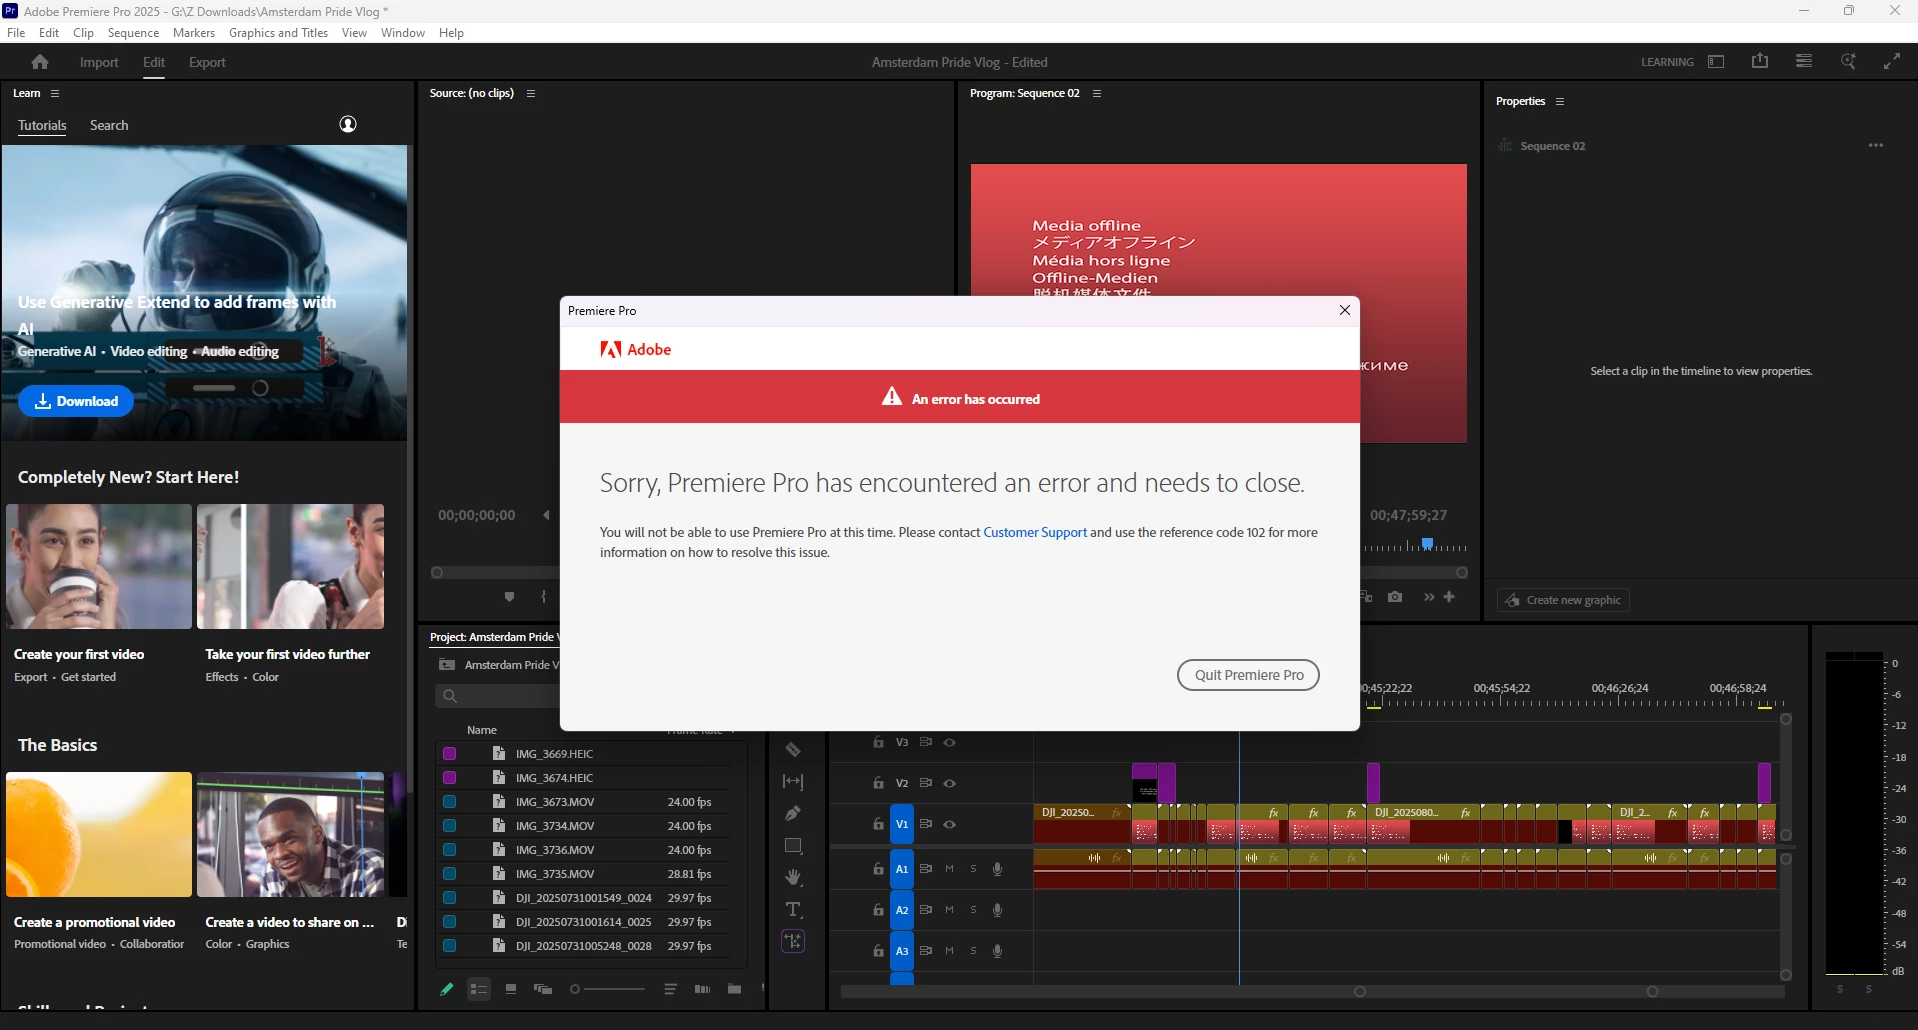Image resolution: width=1918 pixels, height=1030 pixels.
Task: Switch the Project panel to List View
Action: point(479,989)
